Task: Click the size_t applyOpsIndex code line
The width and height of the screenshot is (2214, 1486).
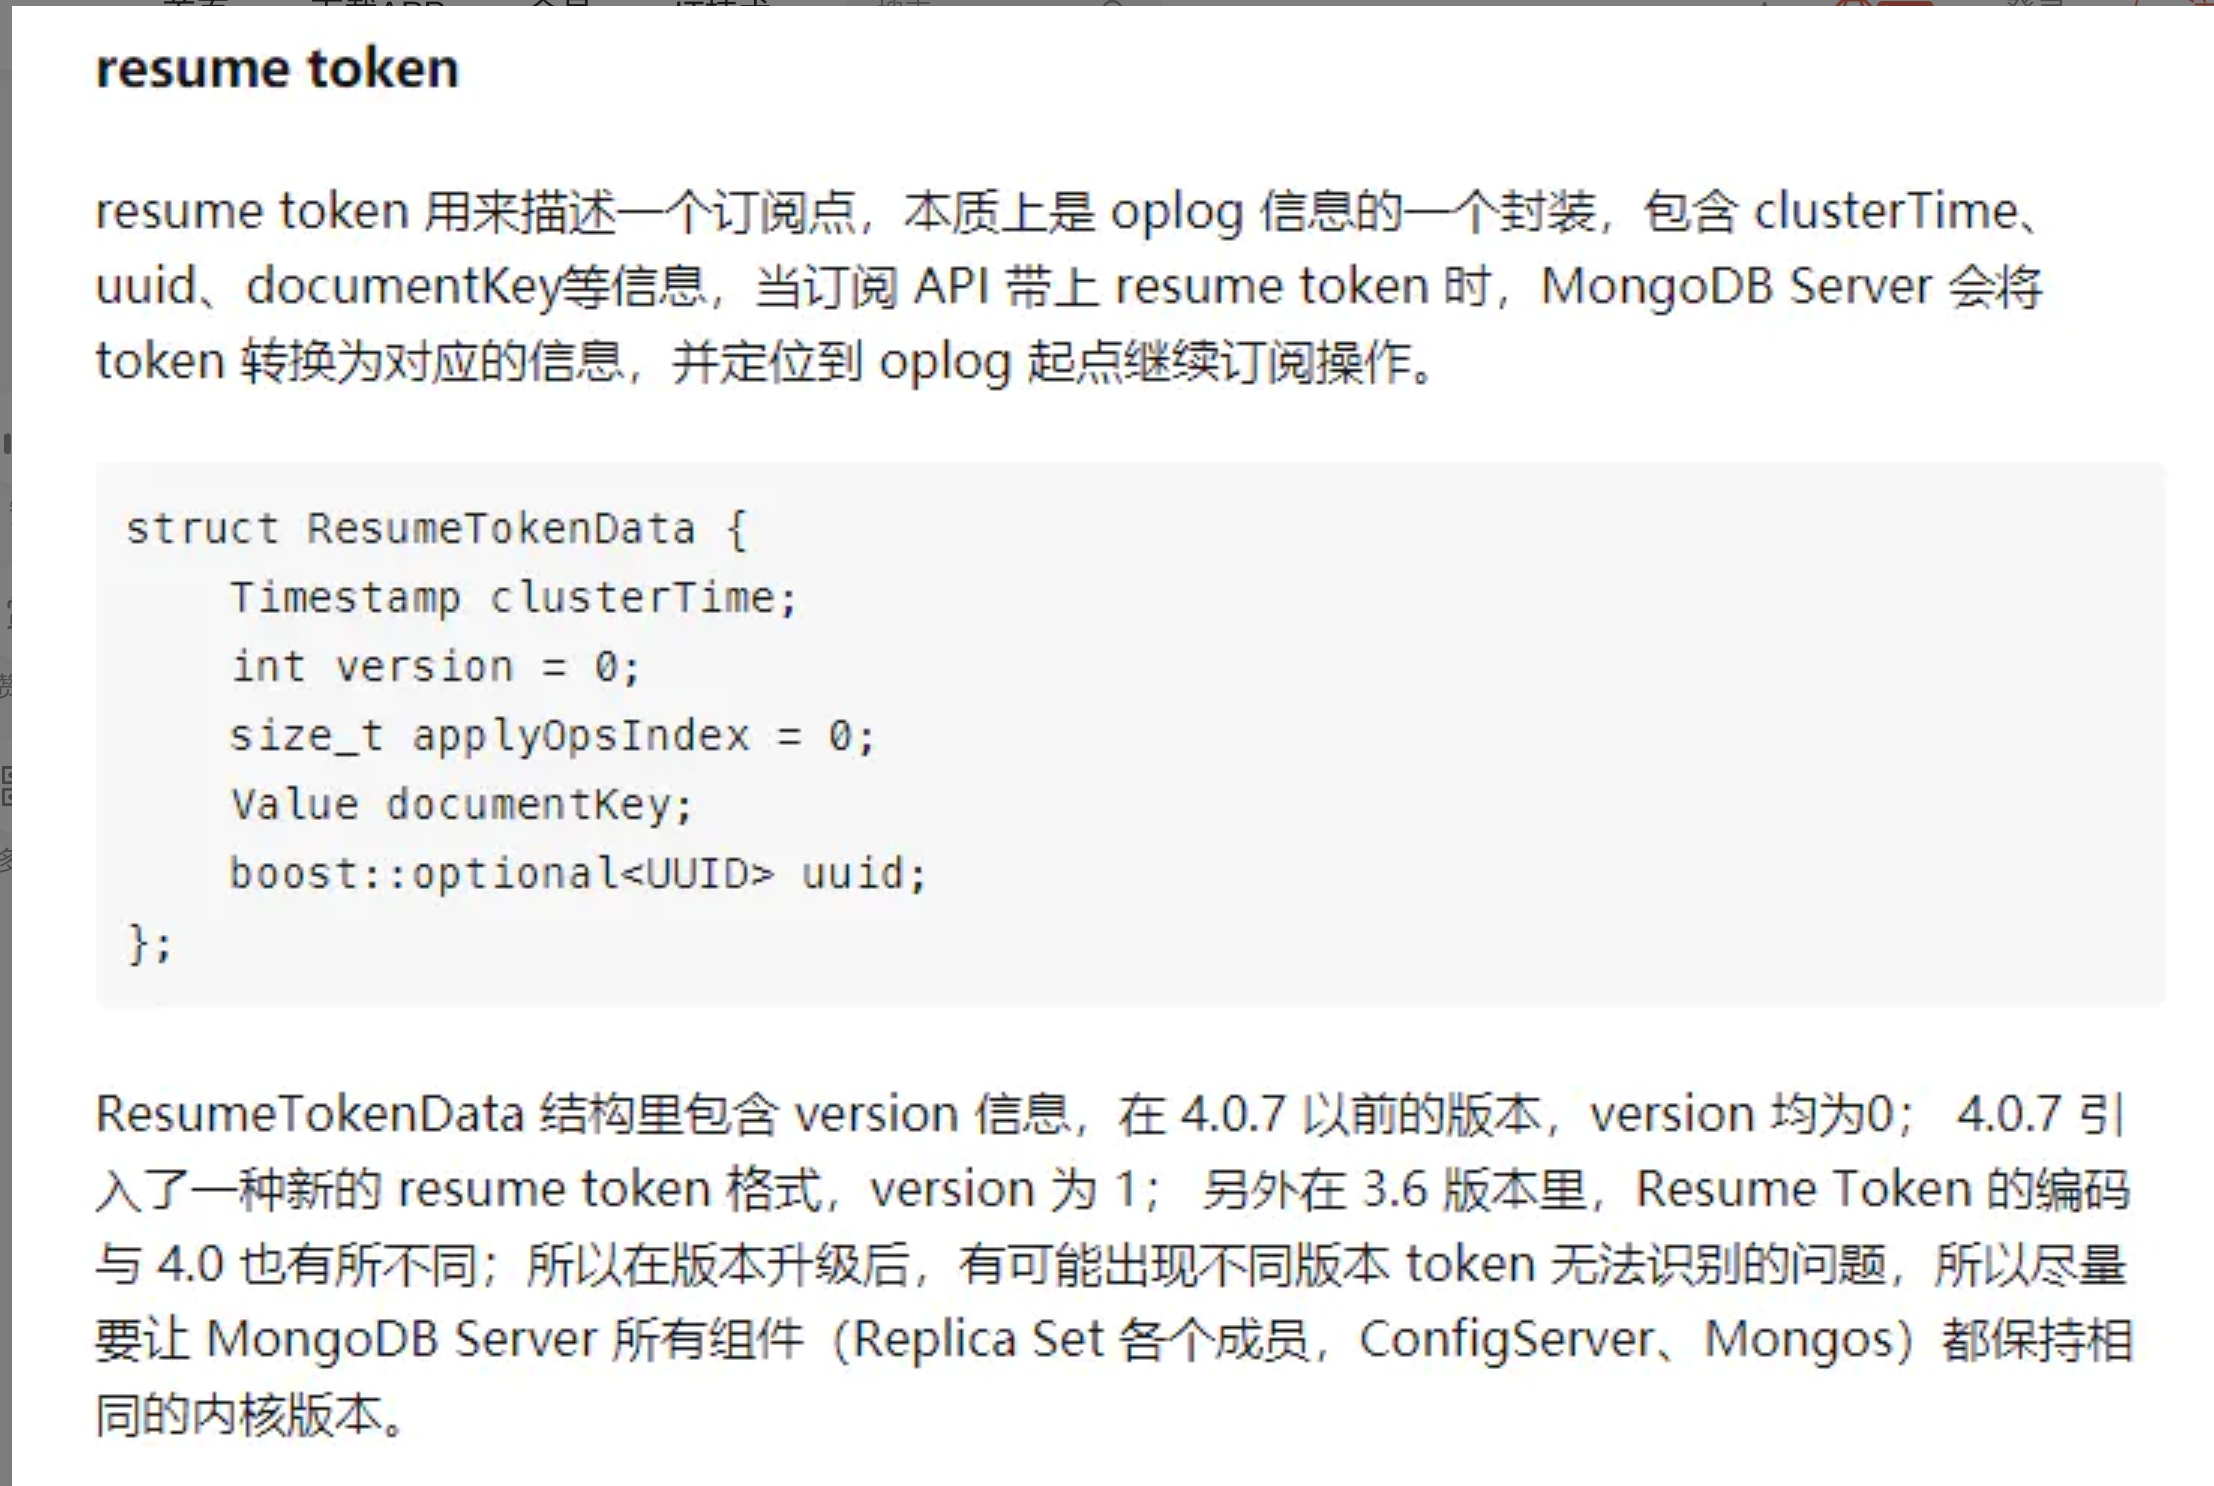Action: pyautogui.click(x=552, y=736)
